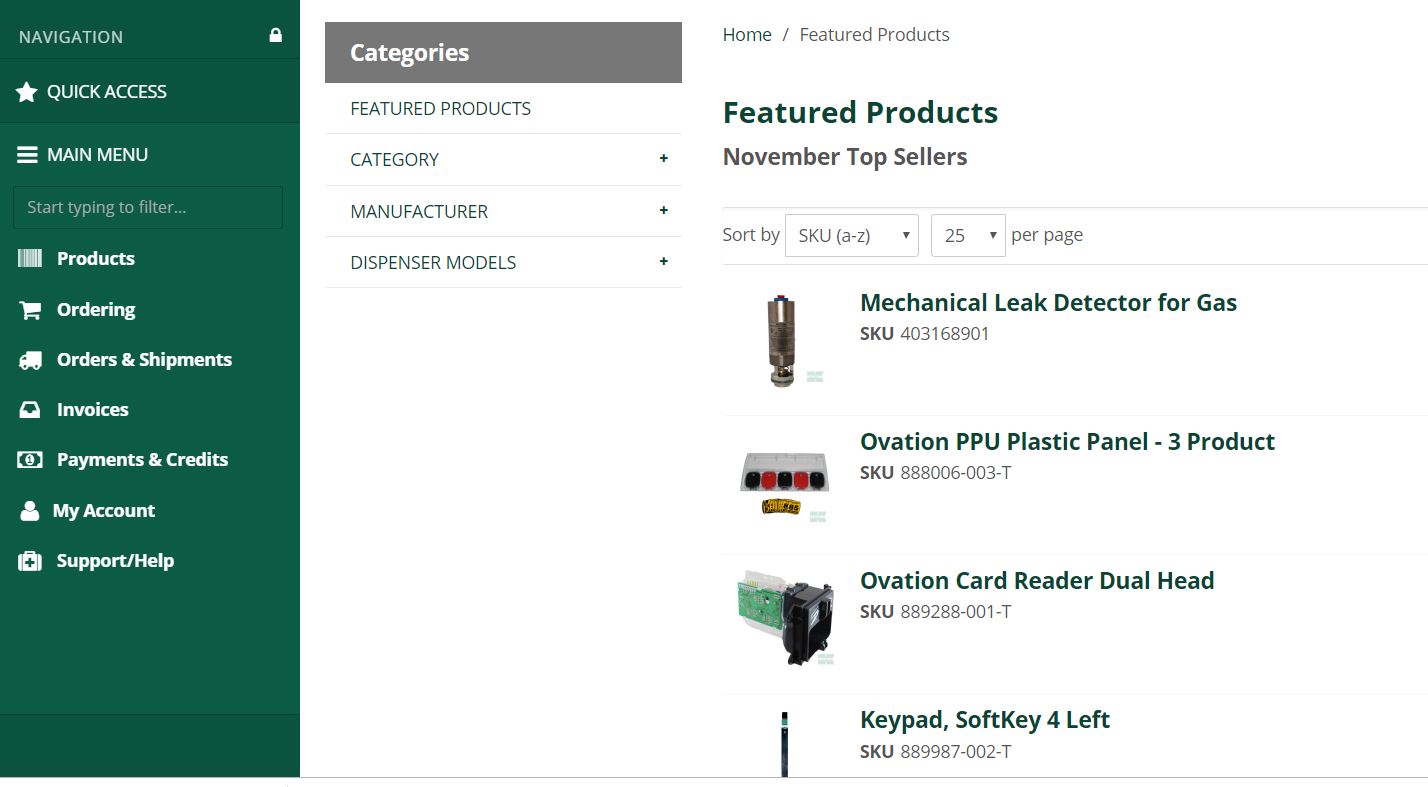Click the My Account user icon
1428x787 pixels.
(x=30, y=511)
